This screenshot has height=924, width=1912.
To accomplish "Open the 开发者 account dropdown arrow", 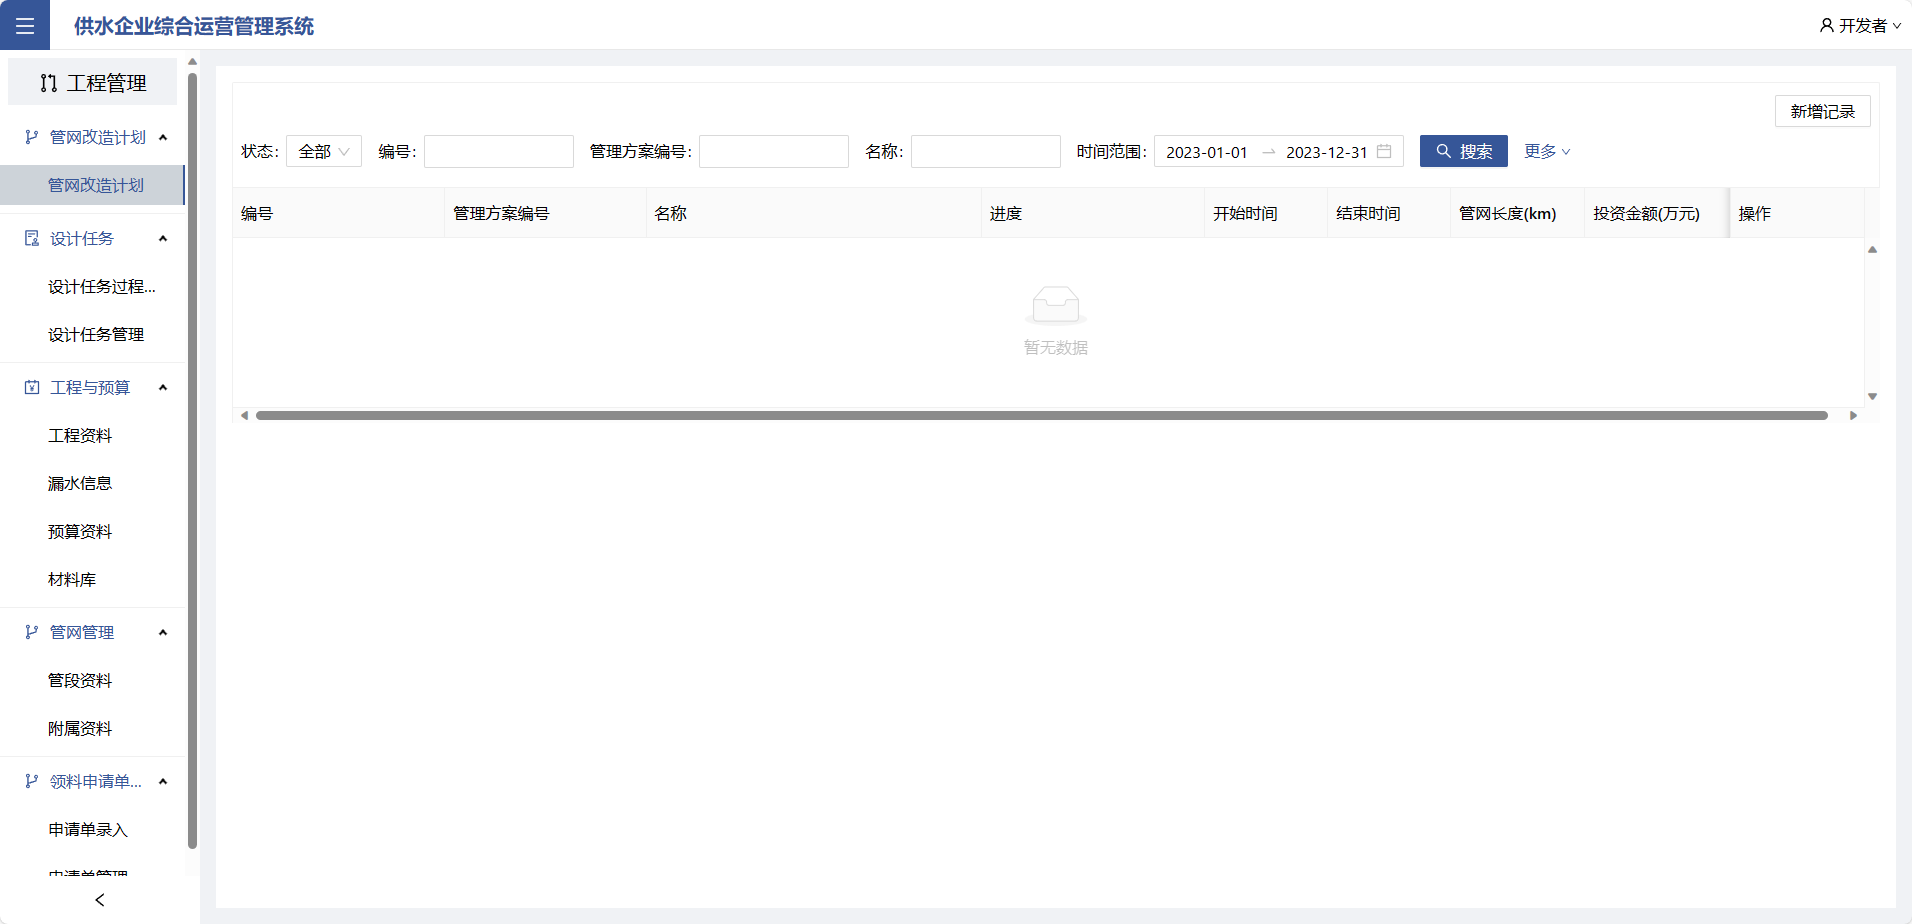I will point(1897,26).
